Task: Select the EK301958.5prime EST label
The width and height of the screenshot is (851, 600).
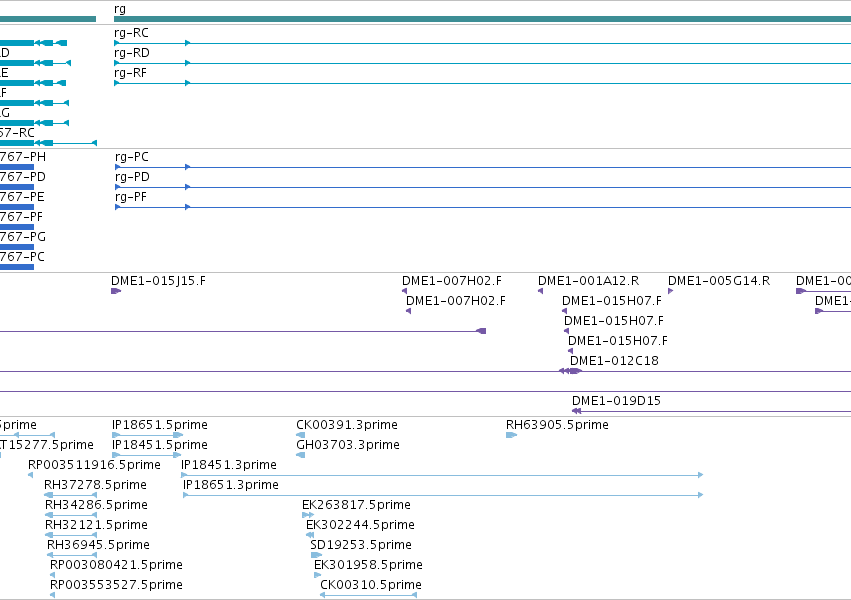Action: pyautogui.click(x=368, y=565)
